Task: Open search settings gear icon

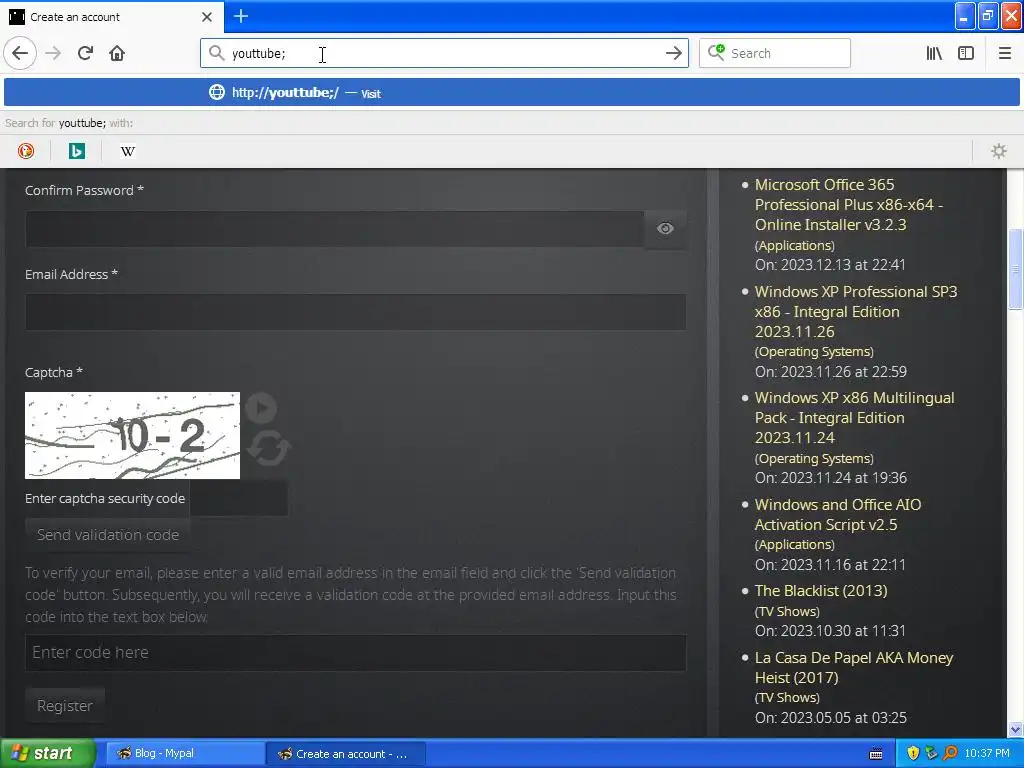Action: pyautogui.click(x=999, y=151)
